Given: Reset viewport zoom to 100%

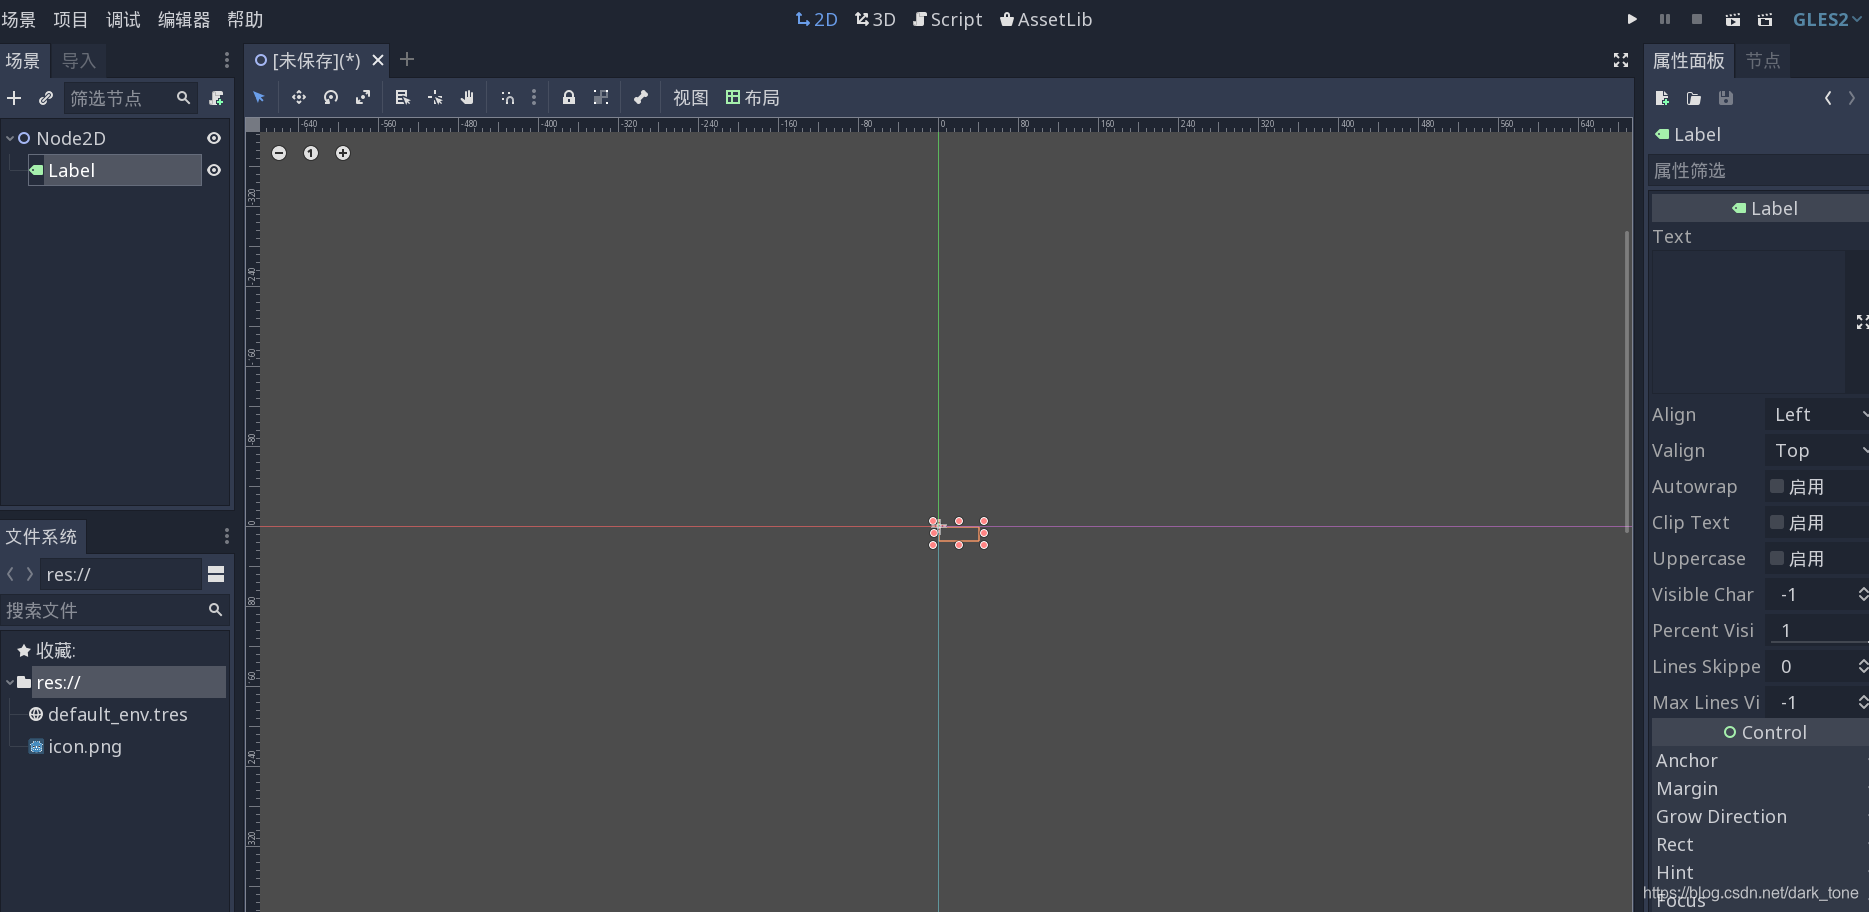Looking at the screenshot, I should (311, 153).
